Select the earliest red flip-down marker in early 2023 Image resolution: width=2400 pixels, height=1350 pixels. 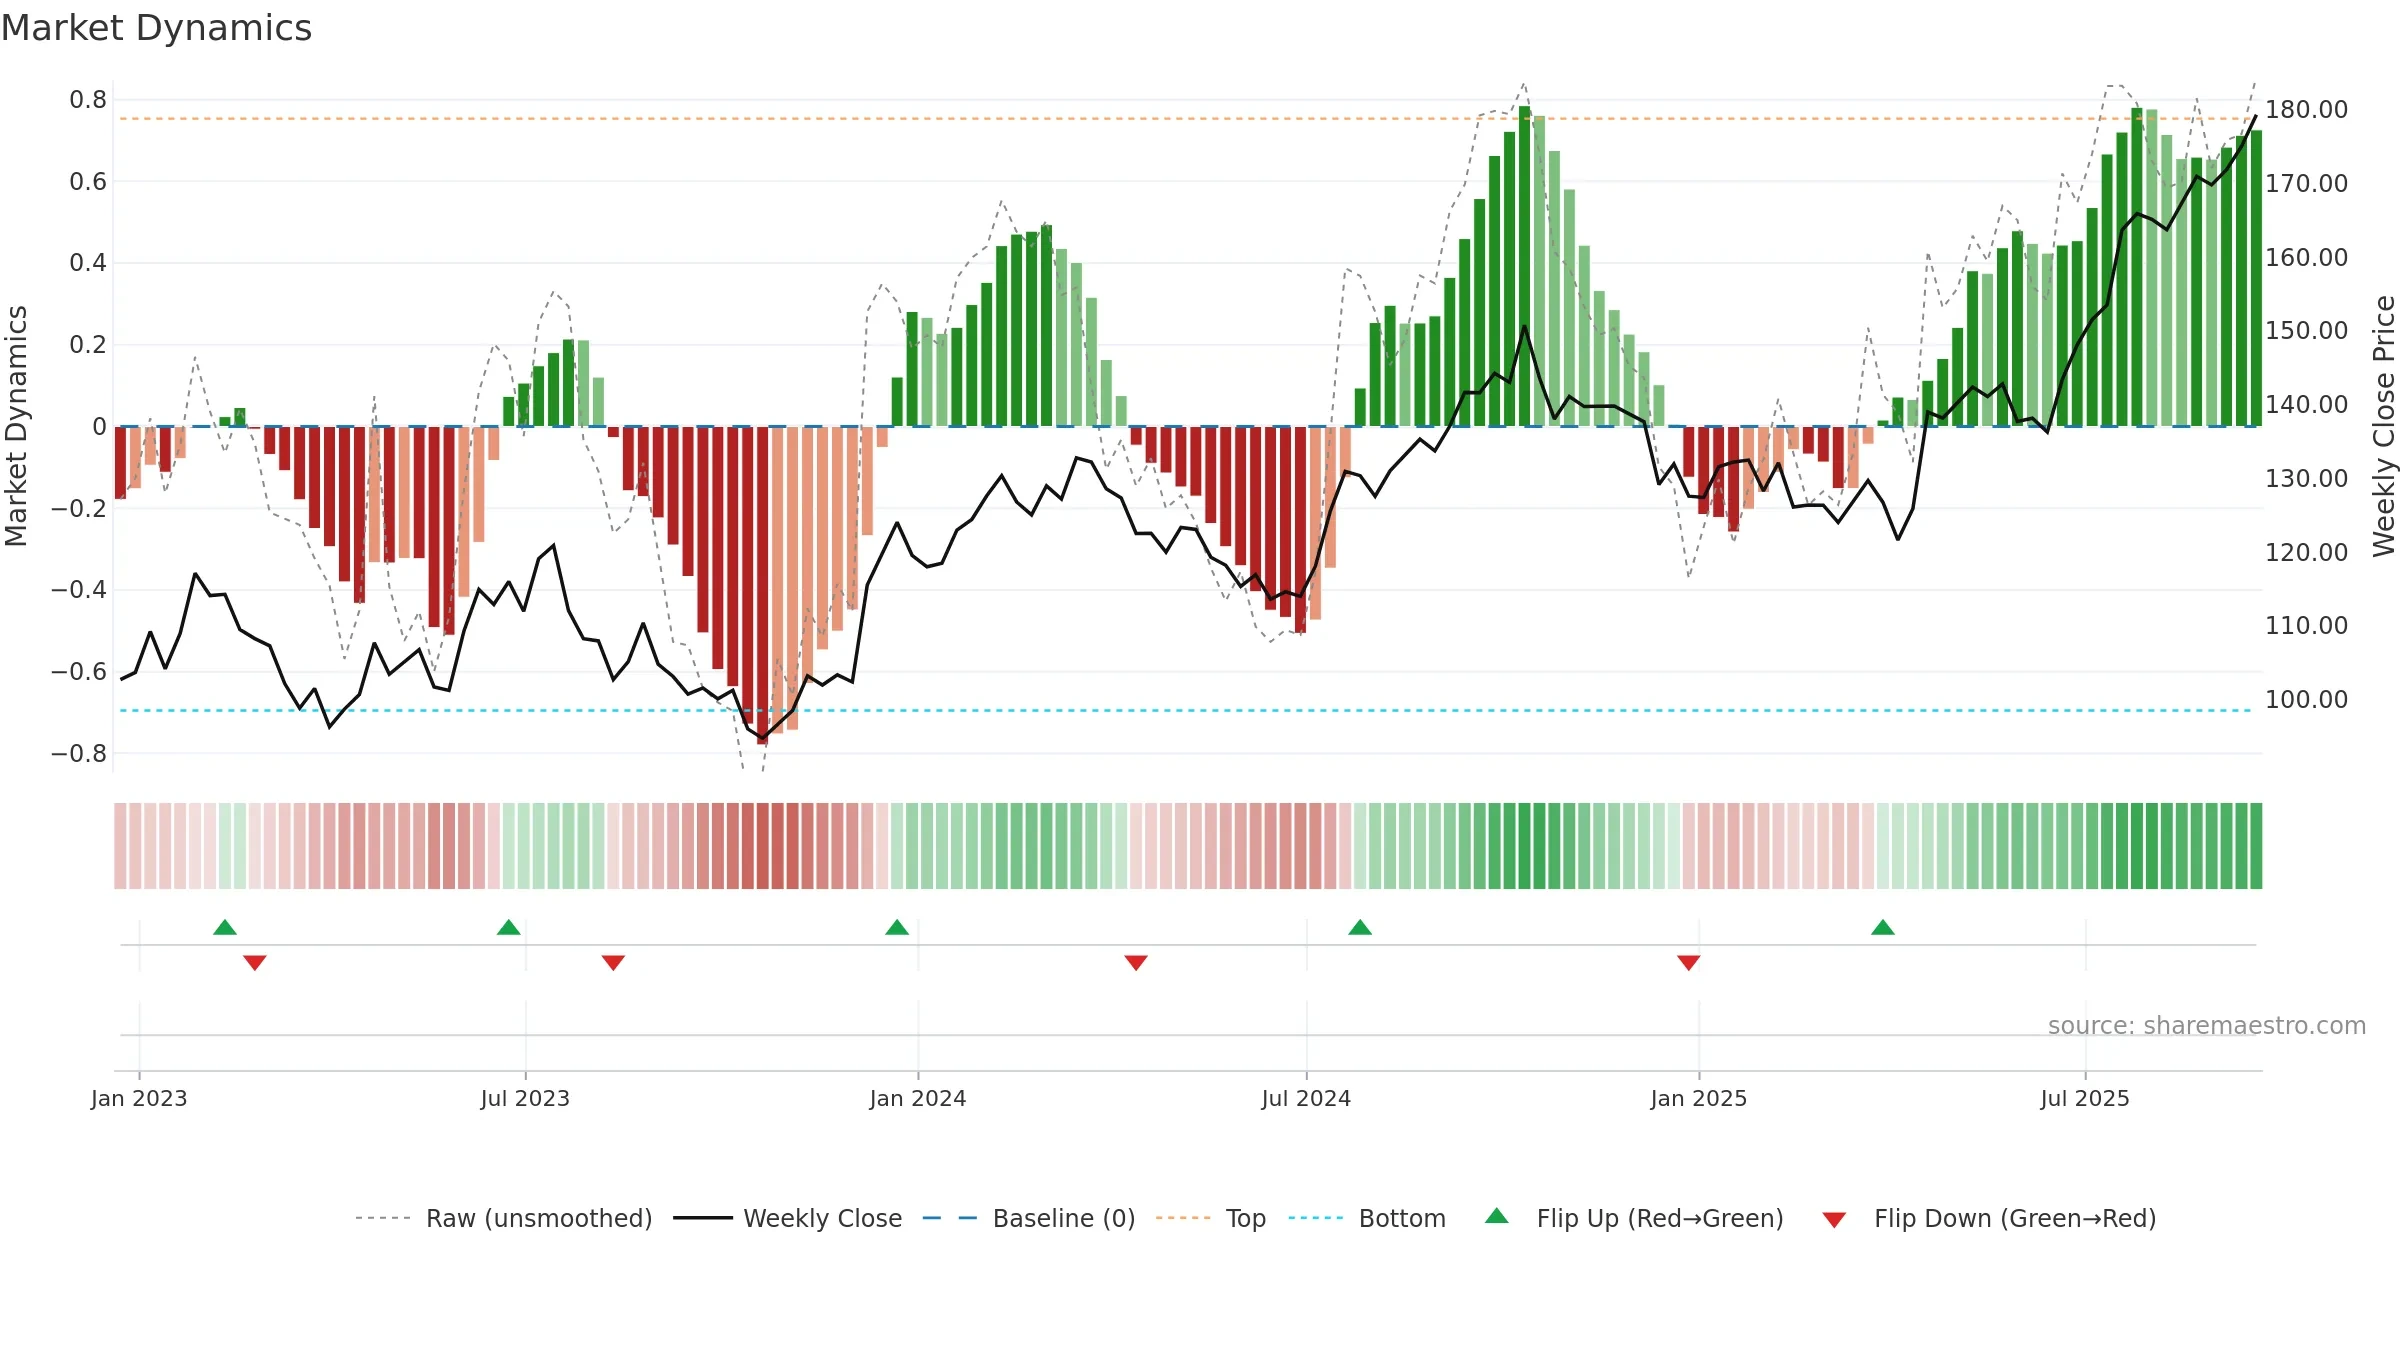tap(255, 962)
